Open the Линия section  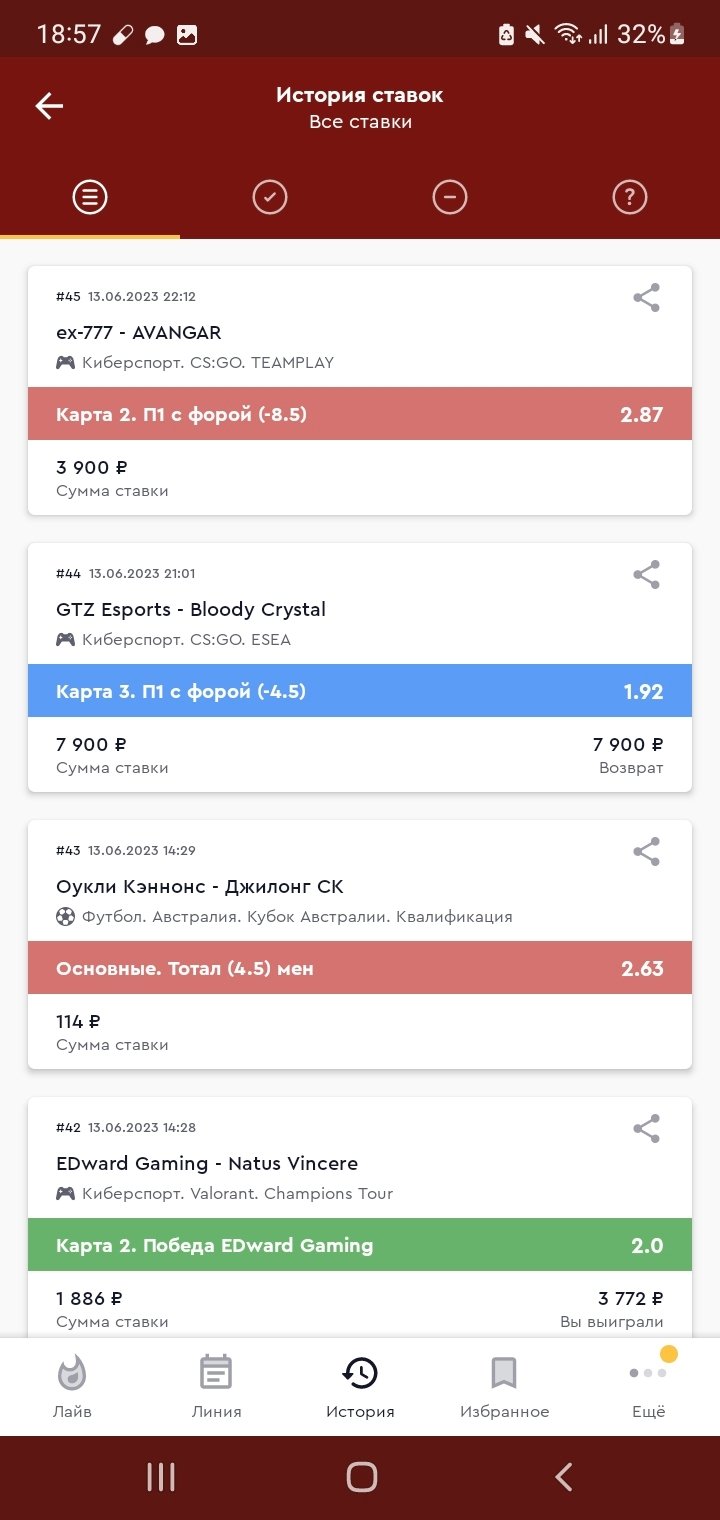[216, 1386]
